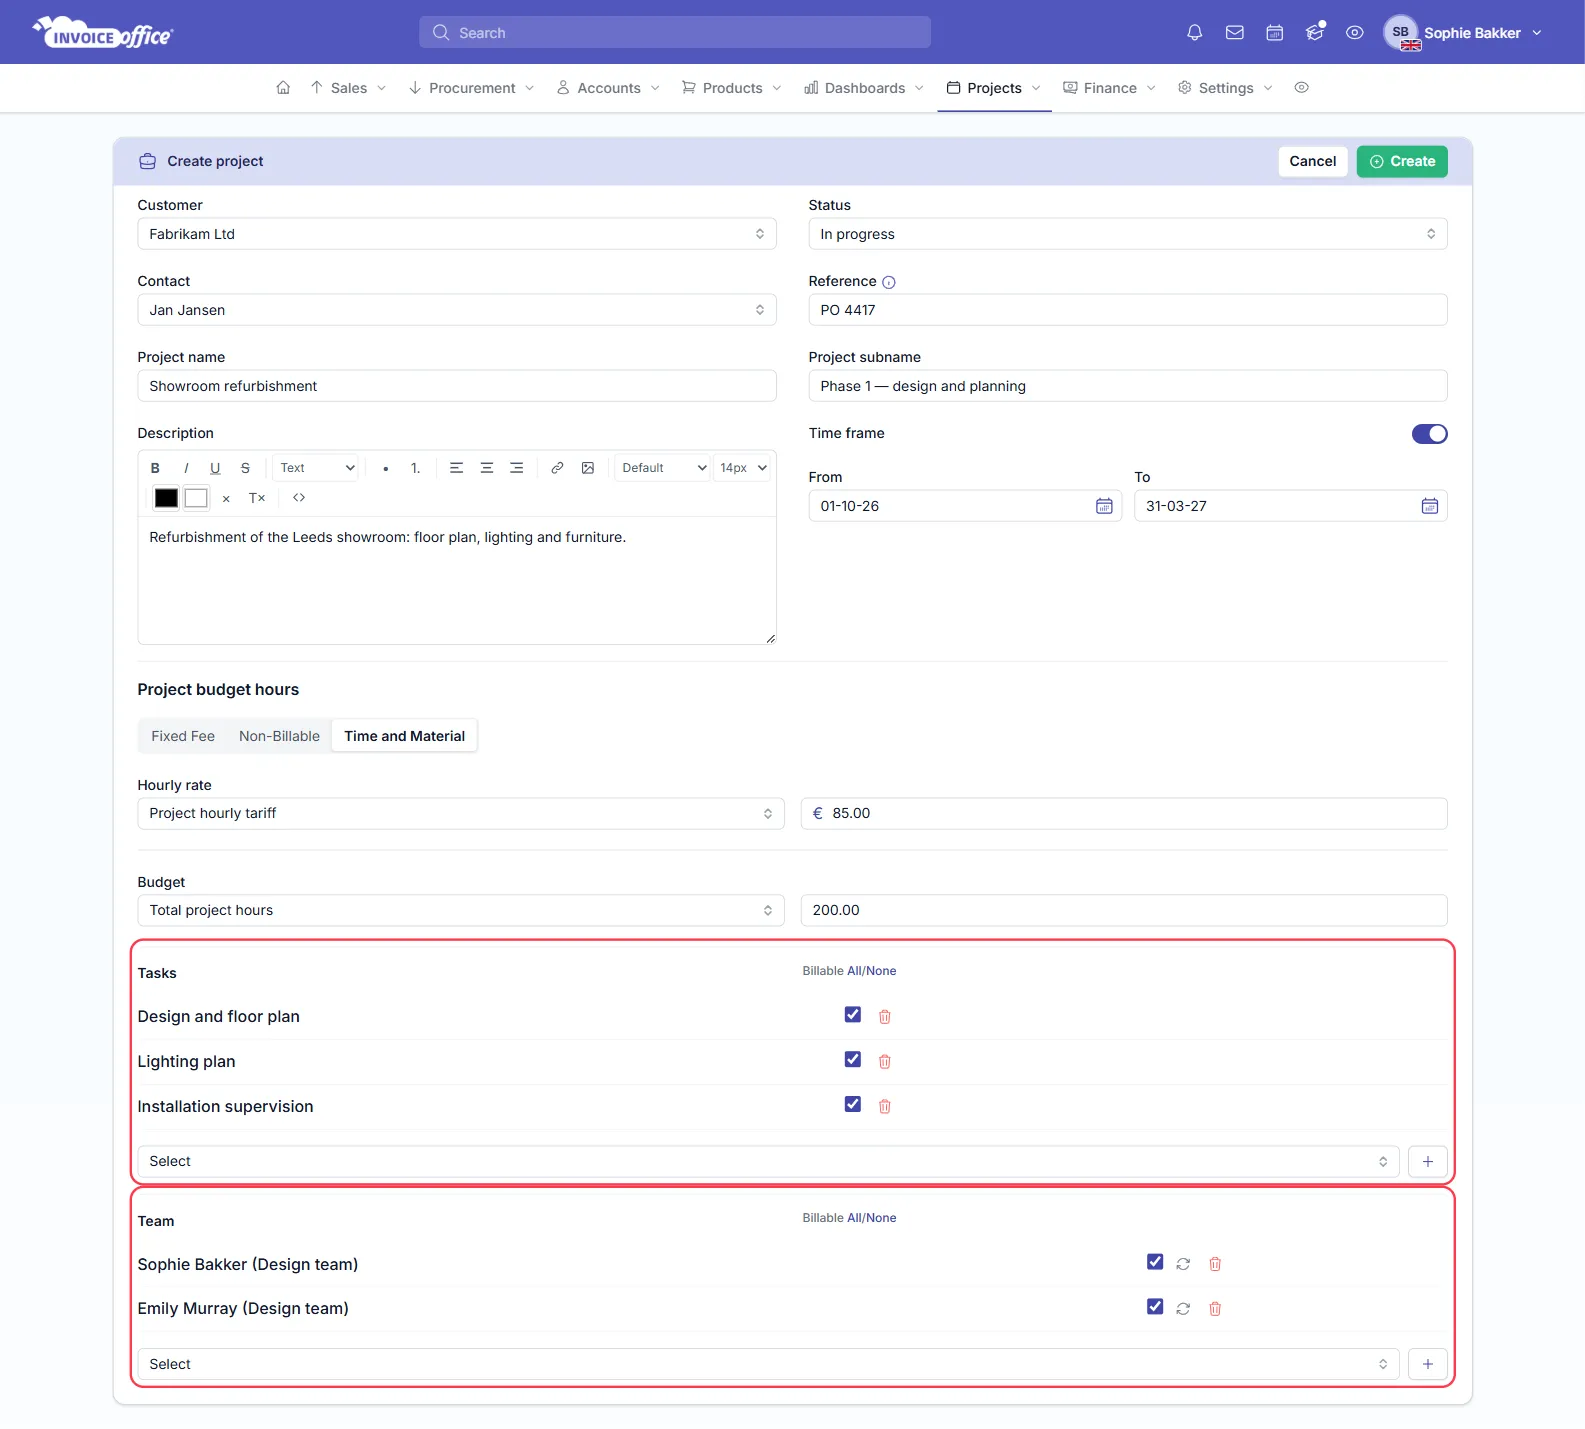The image size is (1585, 1429).
Task: Switch description editor to code view
Action: tap(299, 498)
